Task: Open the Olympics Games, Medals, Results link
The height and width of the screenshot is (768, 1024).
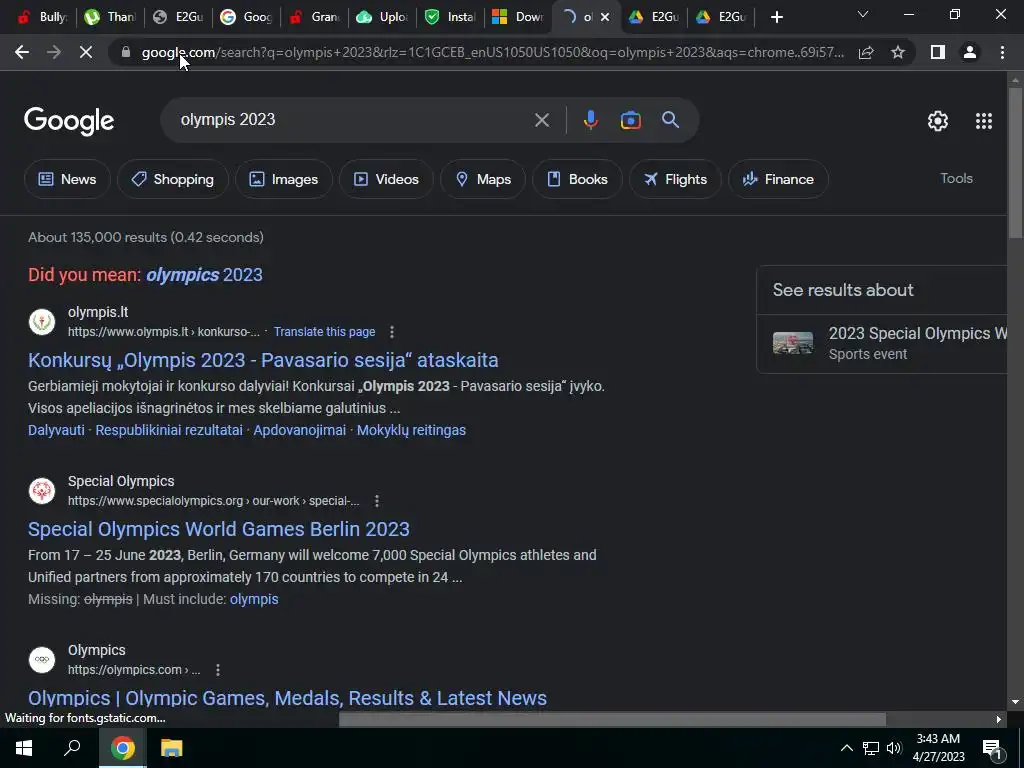Action: pyautogui.click(x=287, y=698)
